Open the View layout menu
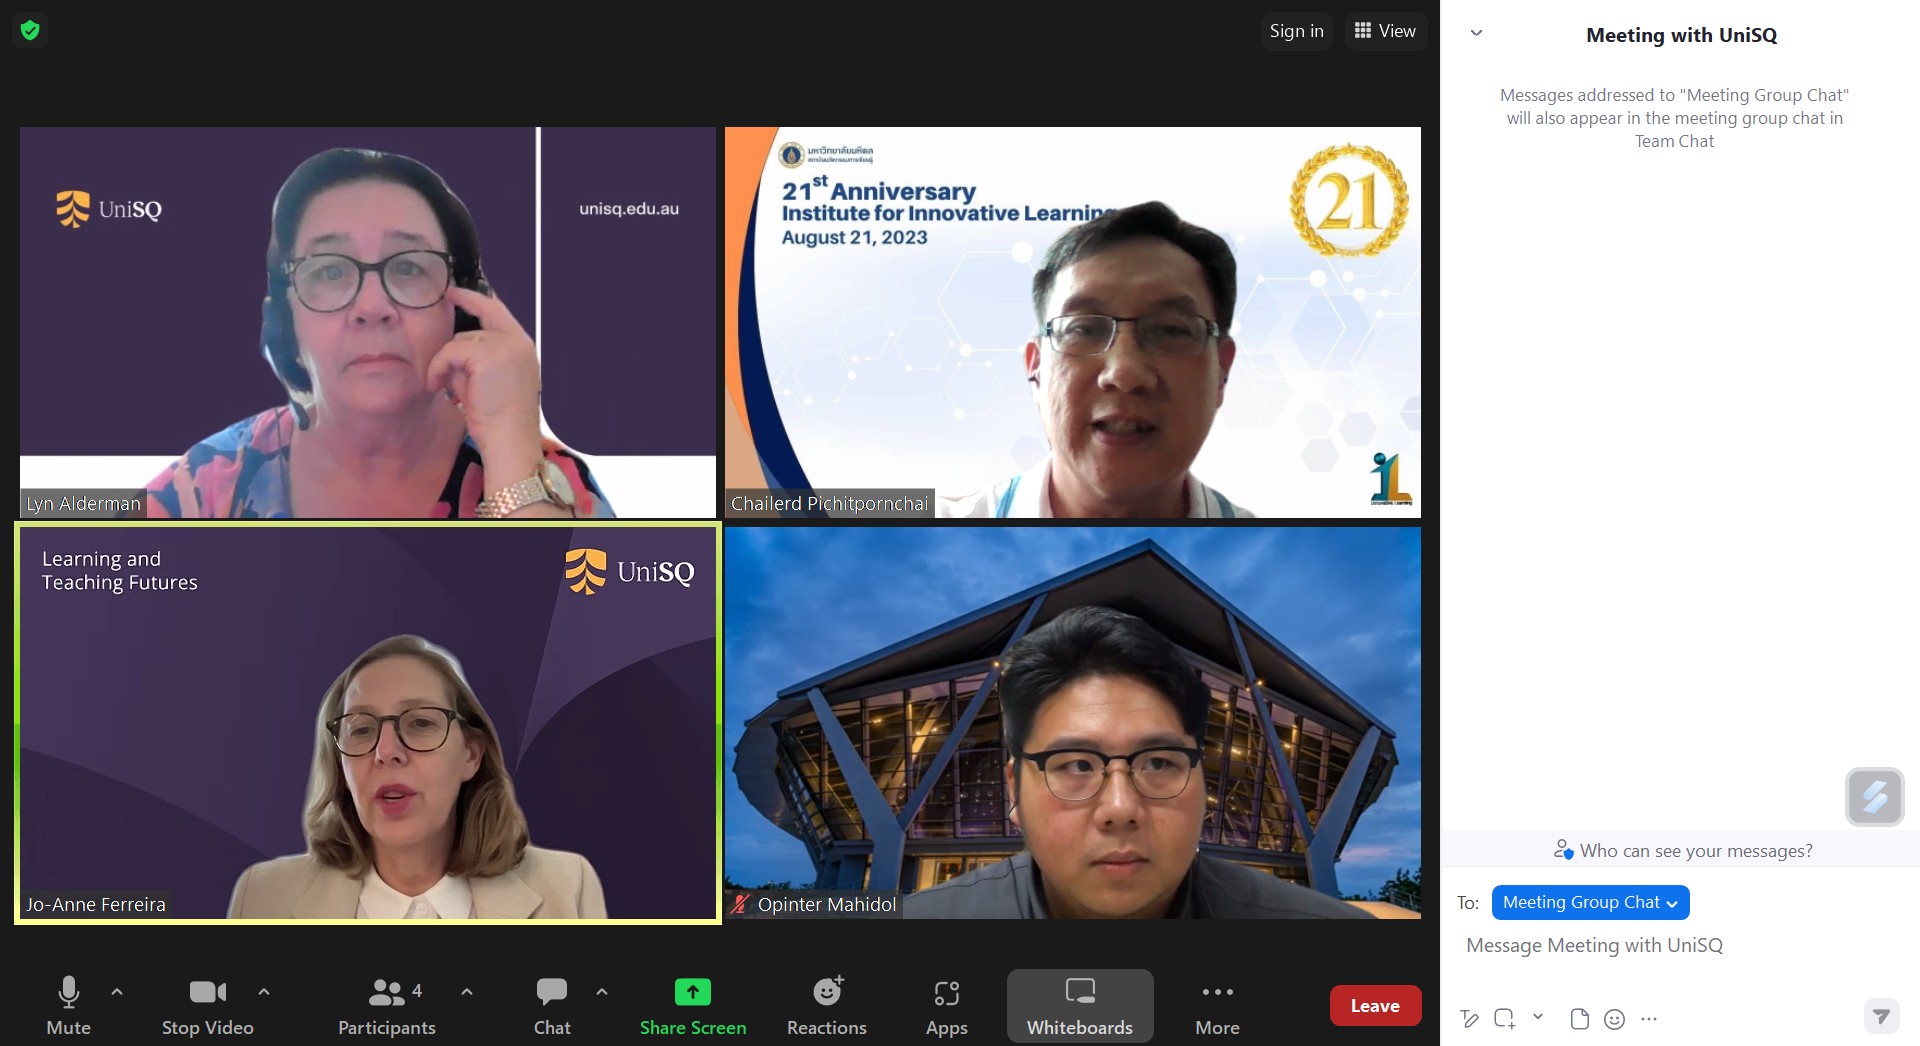 1385,31
